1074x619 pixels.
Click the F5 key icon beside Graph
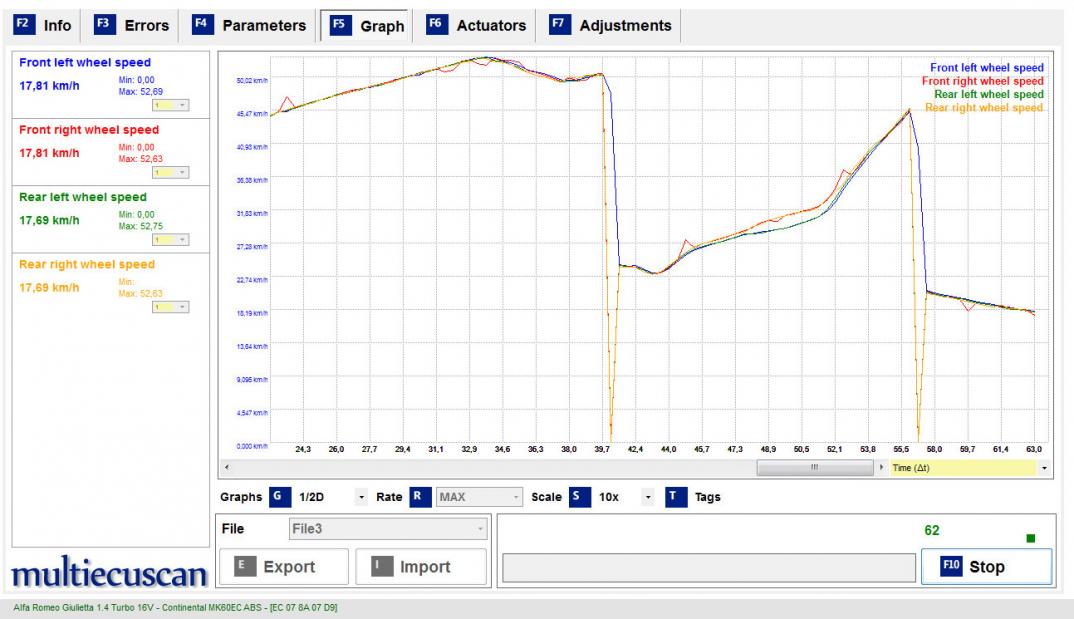coord(340,25)
